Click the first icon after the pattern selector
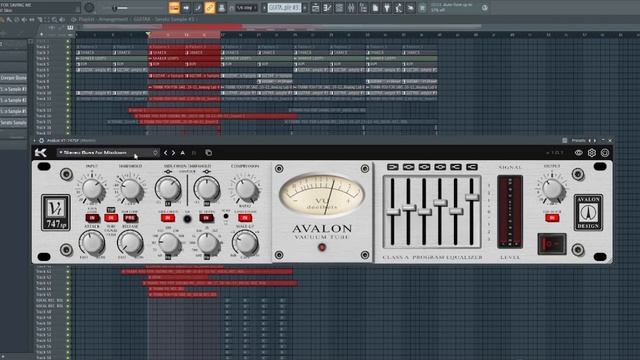 316,8
